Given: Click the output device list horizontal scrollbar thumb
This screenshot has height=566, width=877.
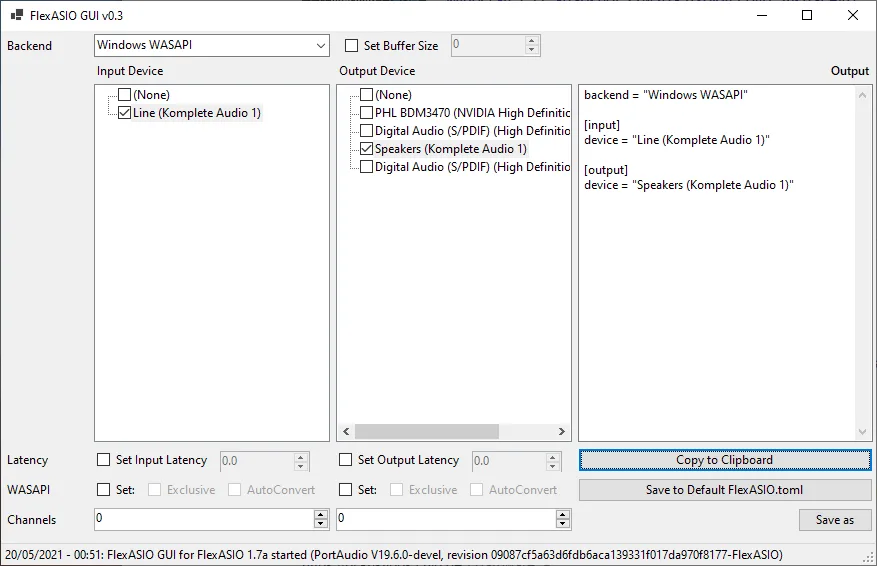Looking at the screenshot, I should (426, 431).
